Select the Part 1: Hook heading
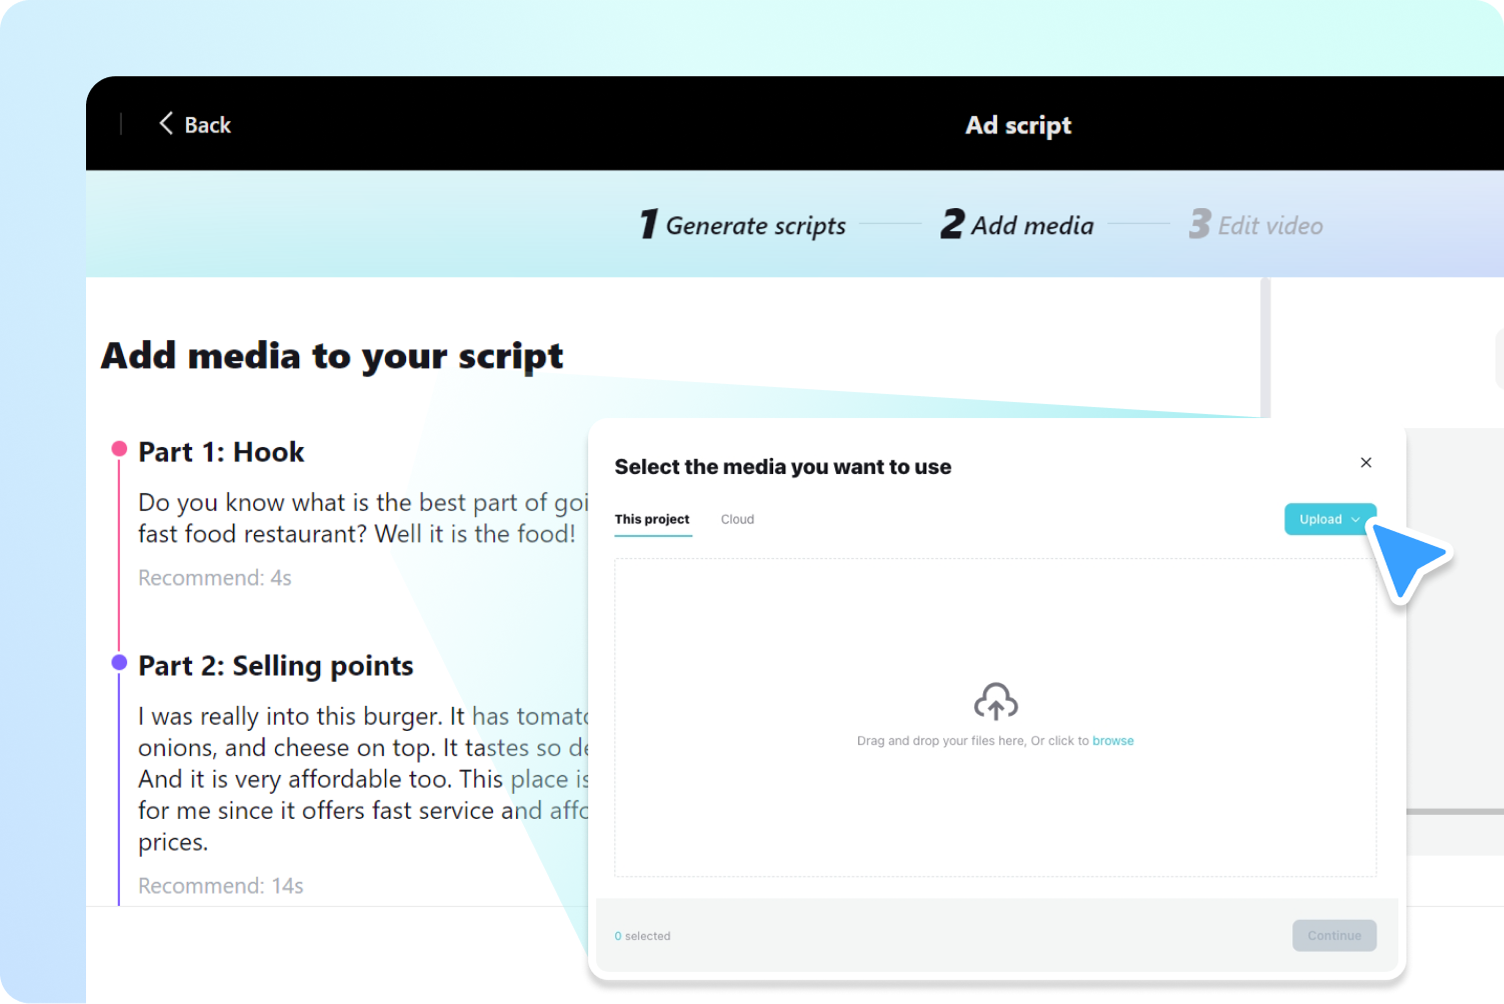 [221, 452]
